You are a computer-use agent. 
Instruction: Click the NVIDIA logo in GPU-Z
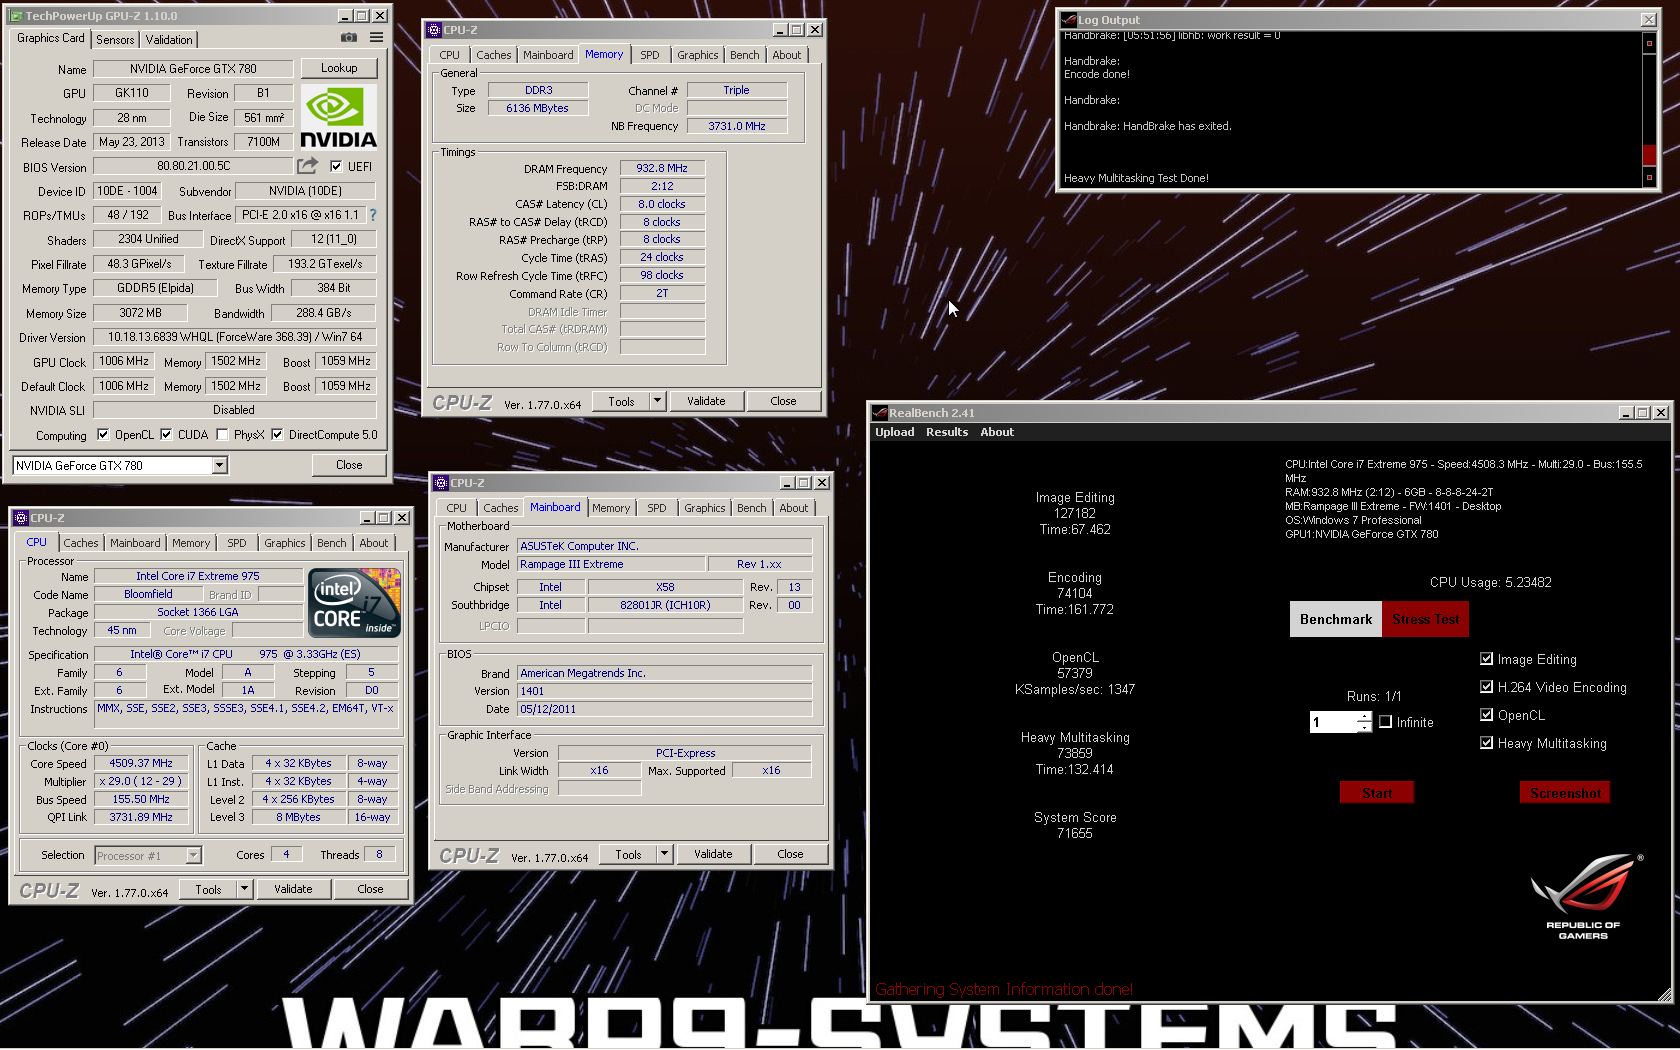pyautogui.click(x=338, y=117)
